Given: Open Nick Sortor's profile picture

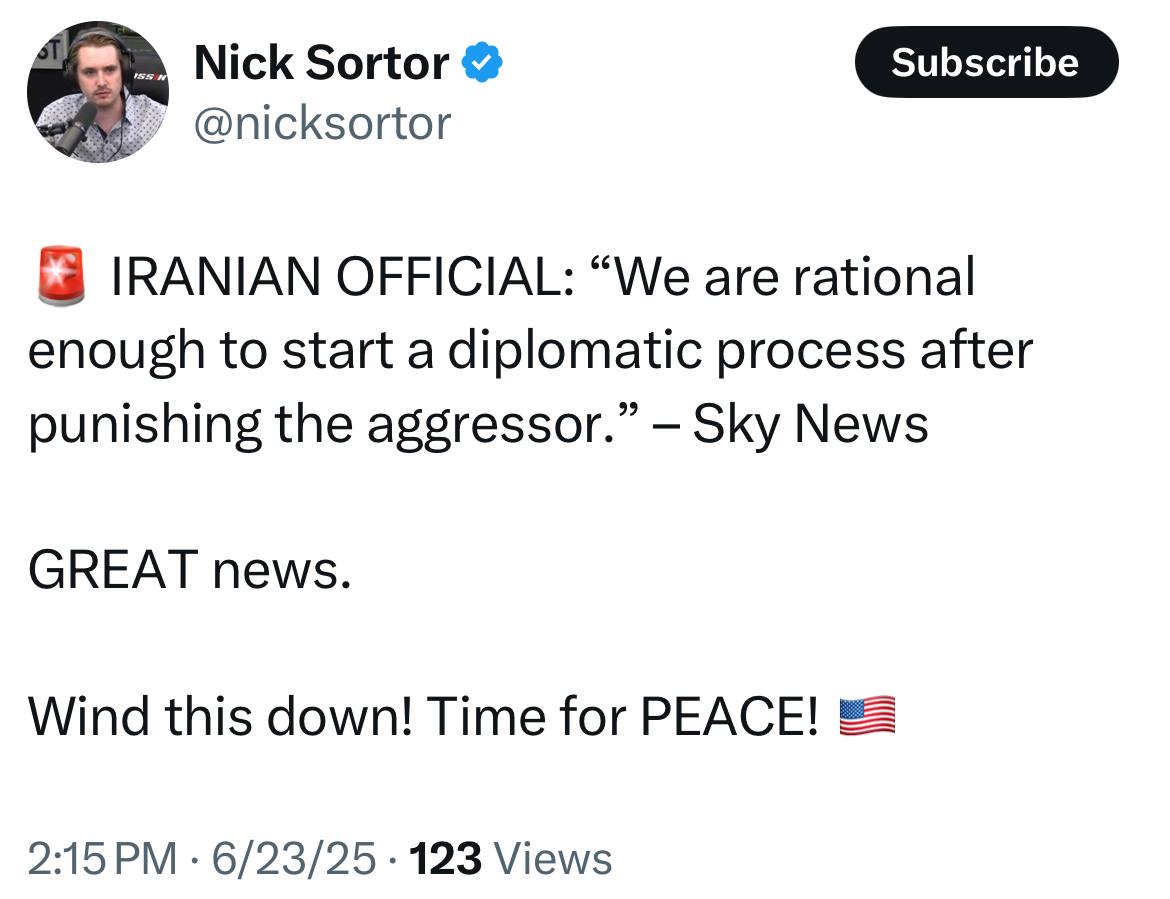Looking at the screenshot, I should point(98,91).
